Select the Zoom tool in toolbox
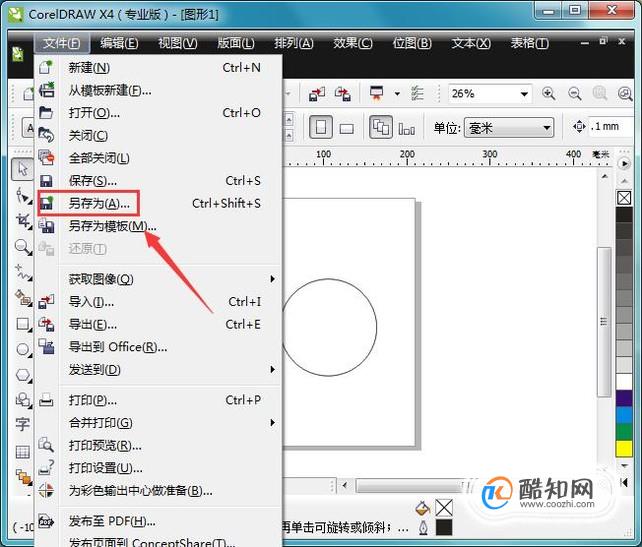Screen dimensions: 642x547 point(23,247)
